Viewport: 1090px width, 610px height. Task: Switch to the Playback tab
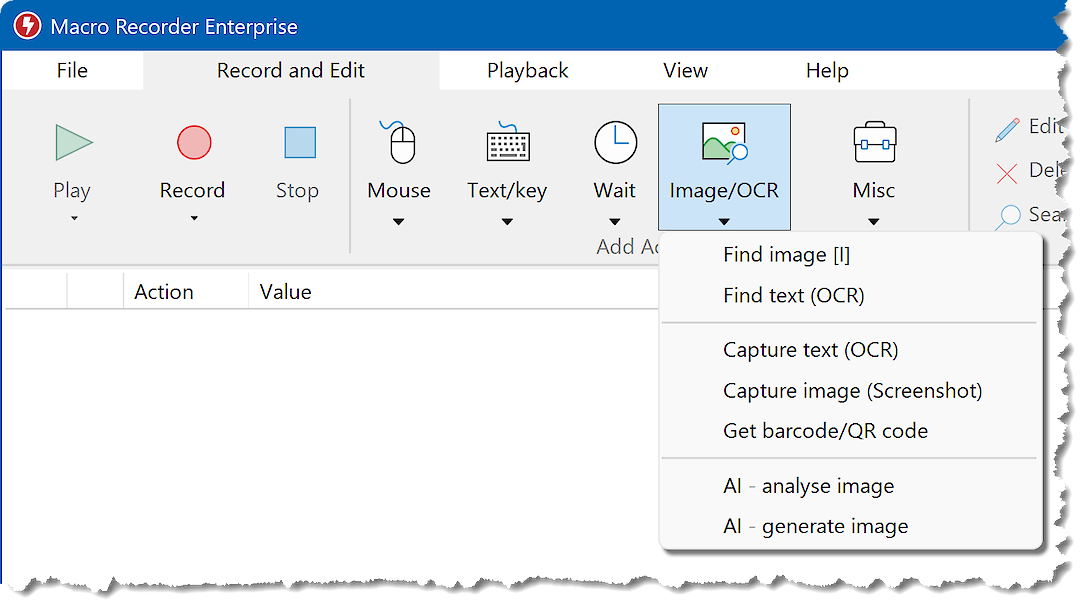(527, 71)
